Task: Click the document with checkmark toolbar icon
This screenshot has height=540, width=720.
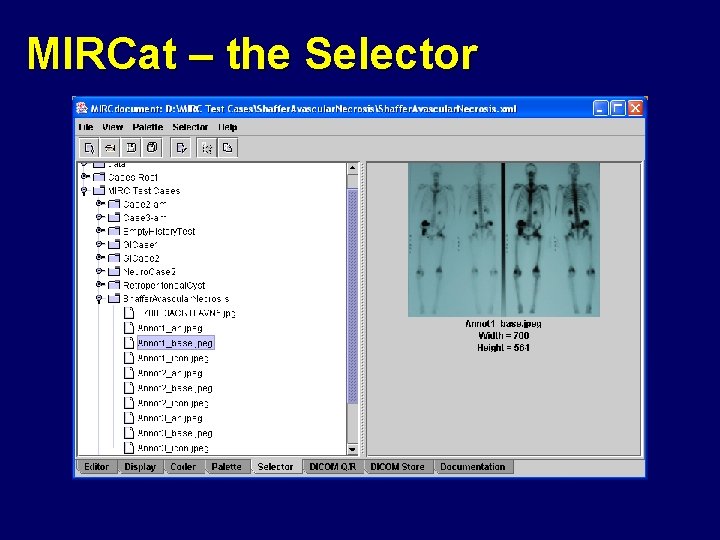Action: pyautogui.click(x=181, y=148)
